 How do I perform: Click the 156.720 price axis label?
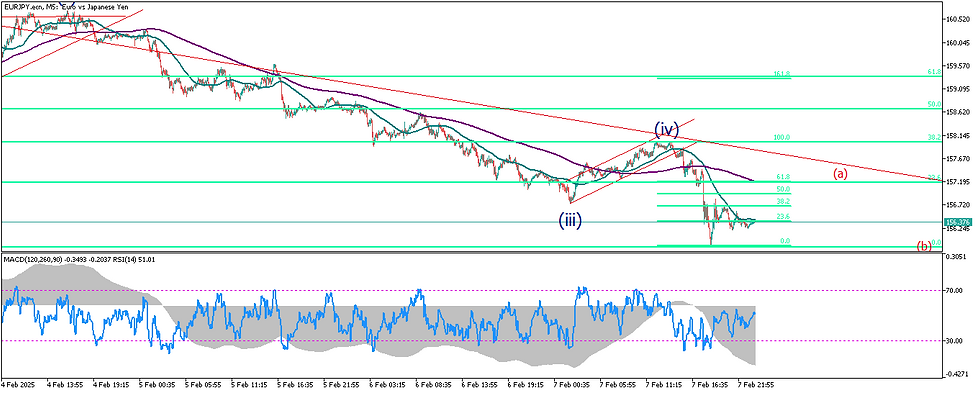958,205
